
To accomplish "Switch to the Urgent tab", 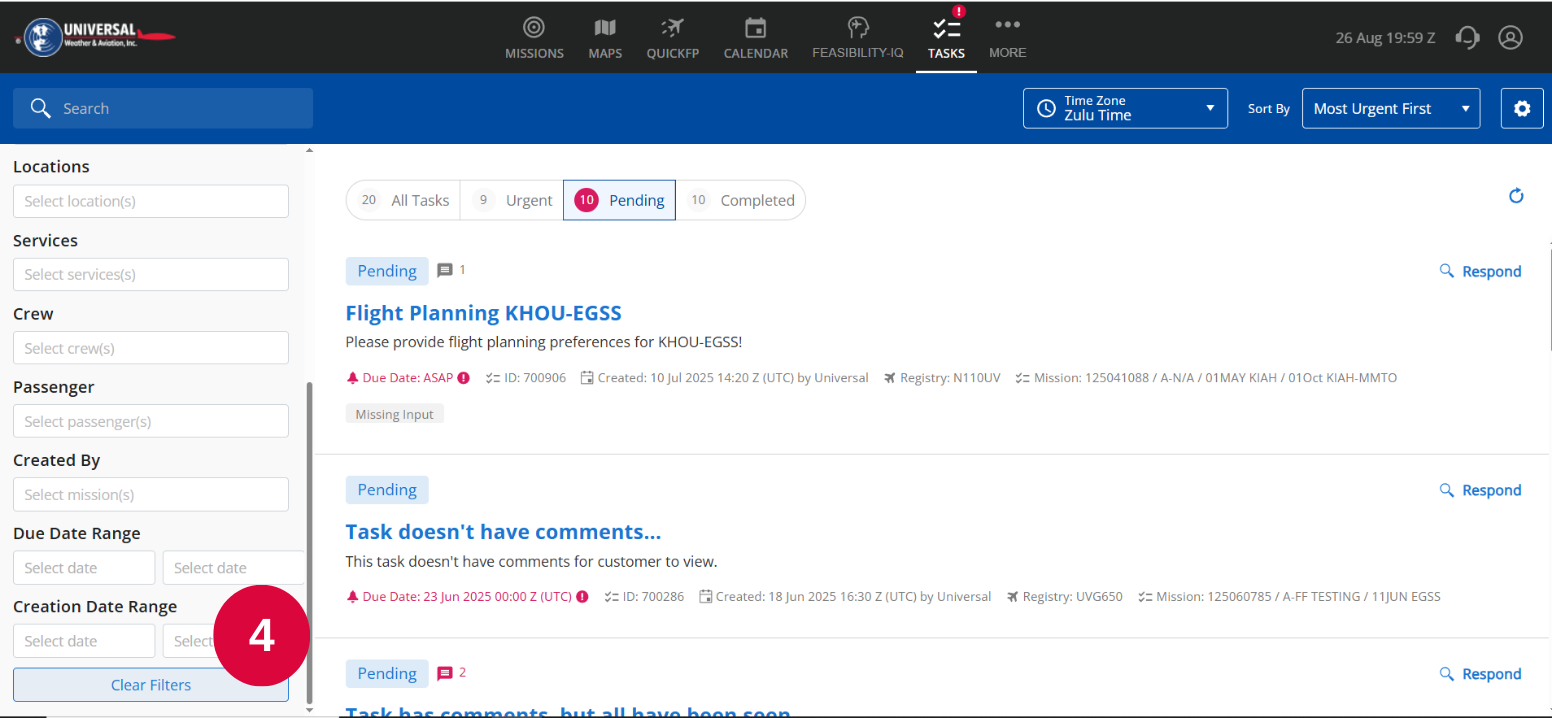I will 512,200.
